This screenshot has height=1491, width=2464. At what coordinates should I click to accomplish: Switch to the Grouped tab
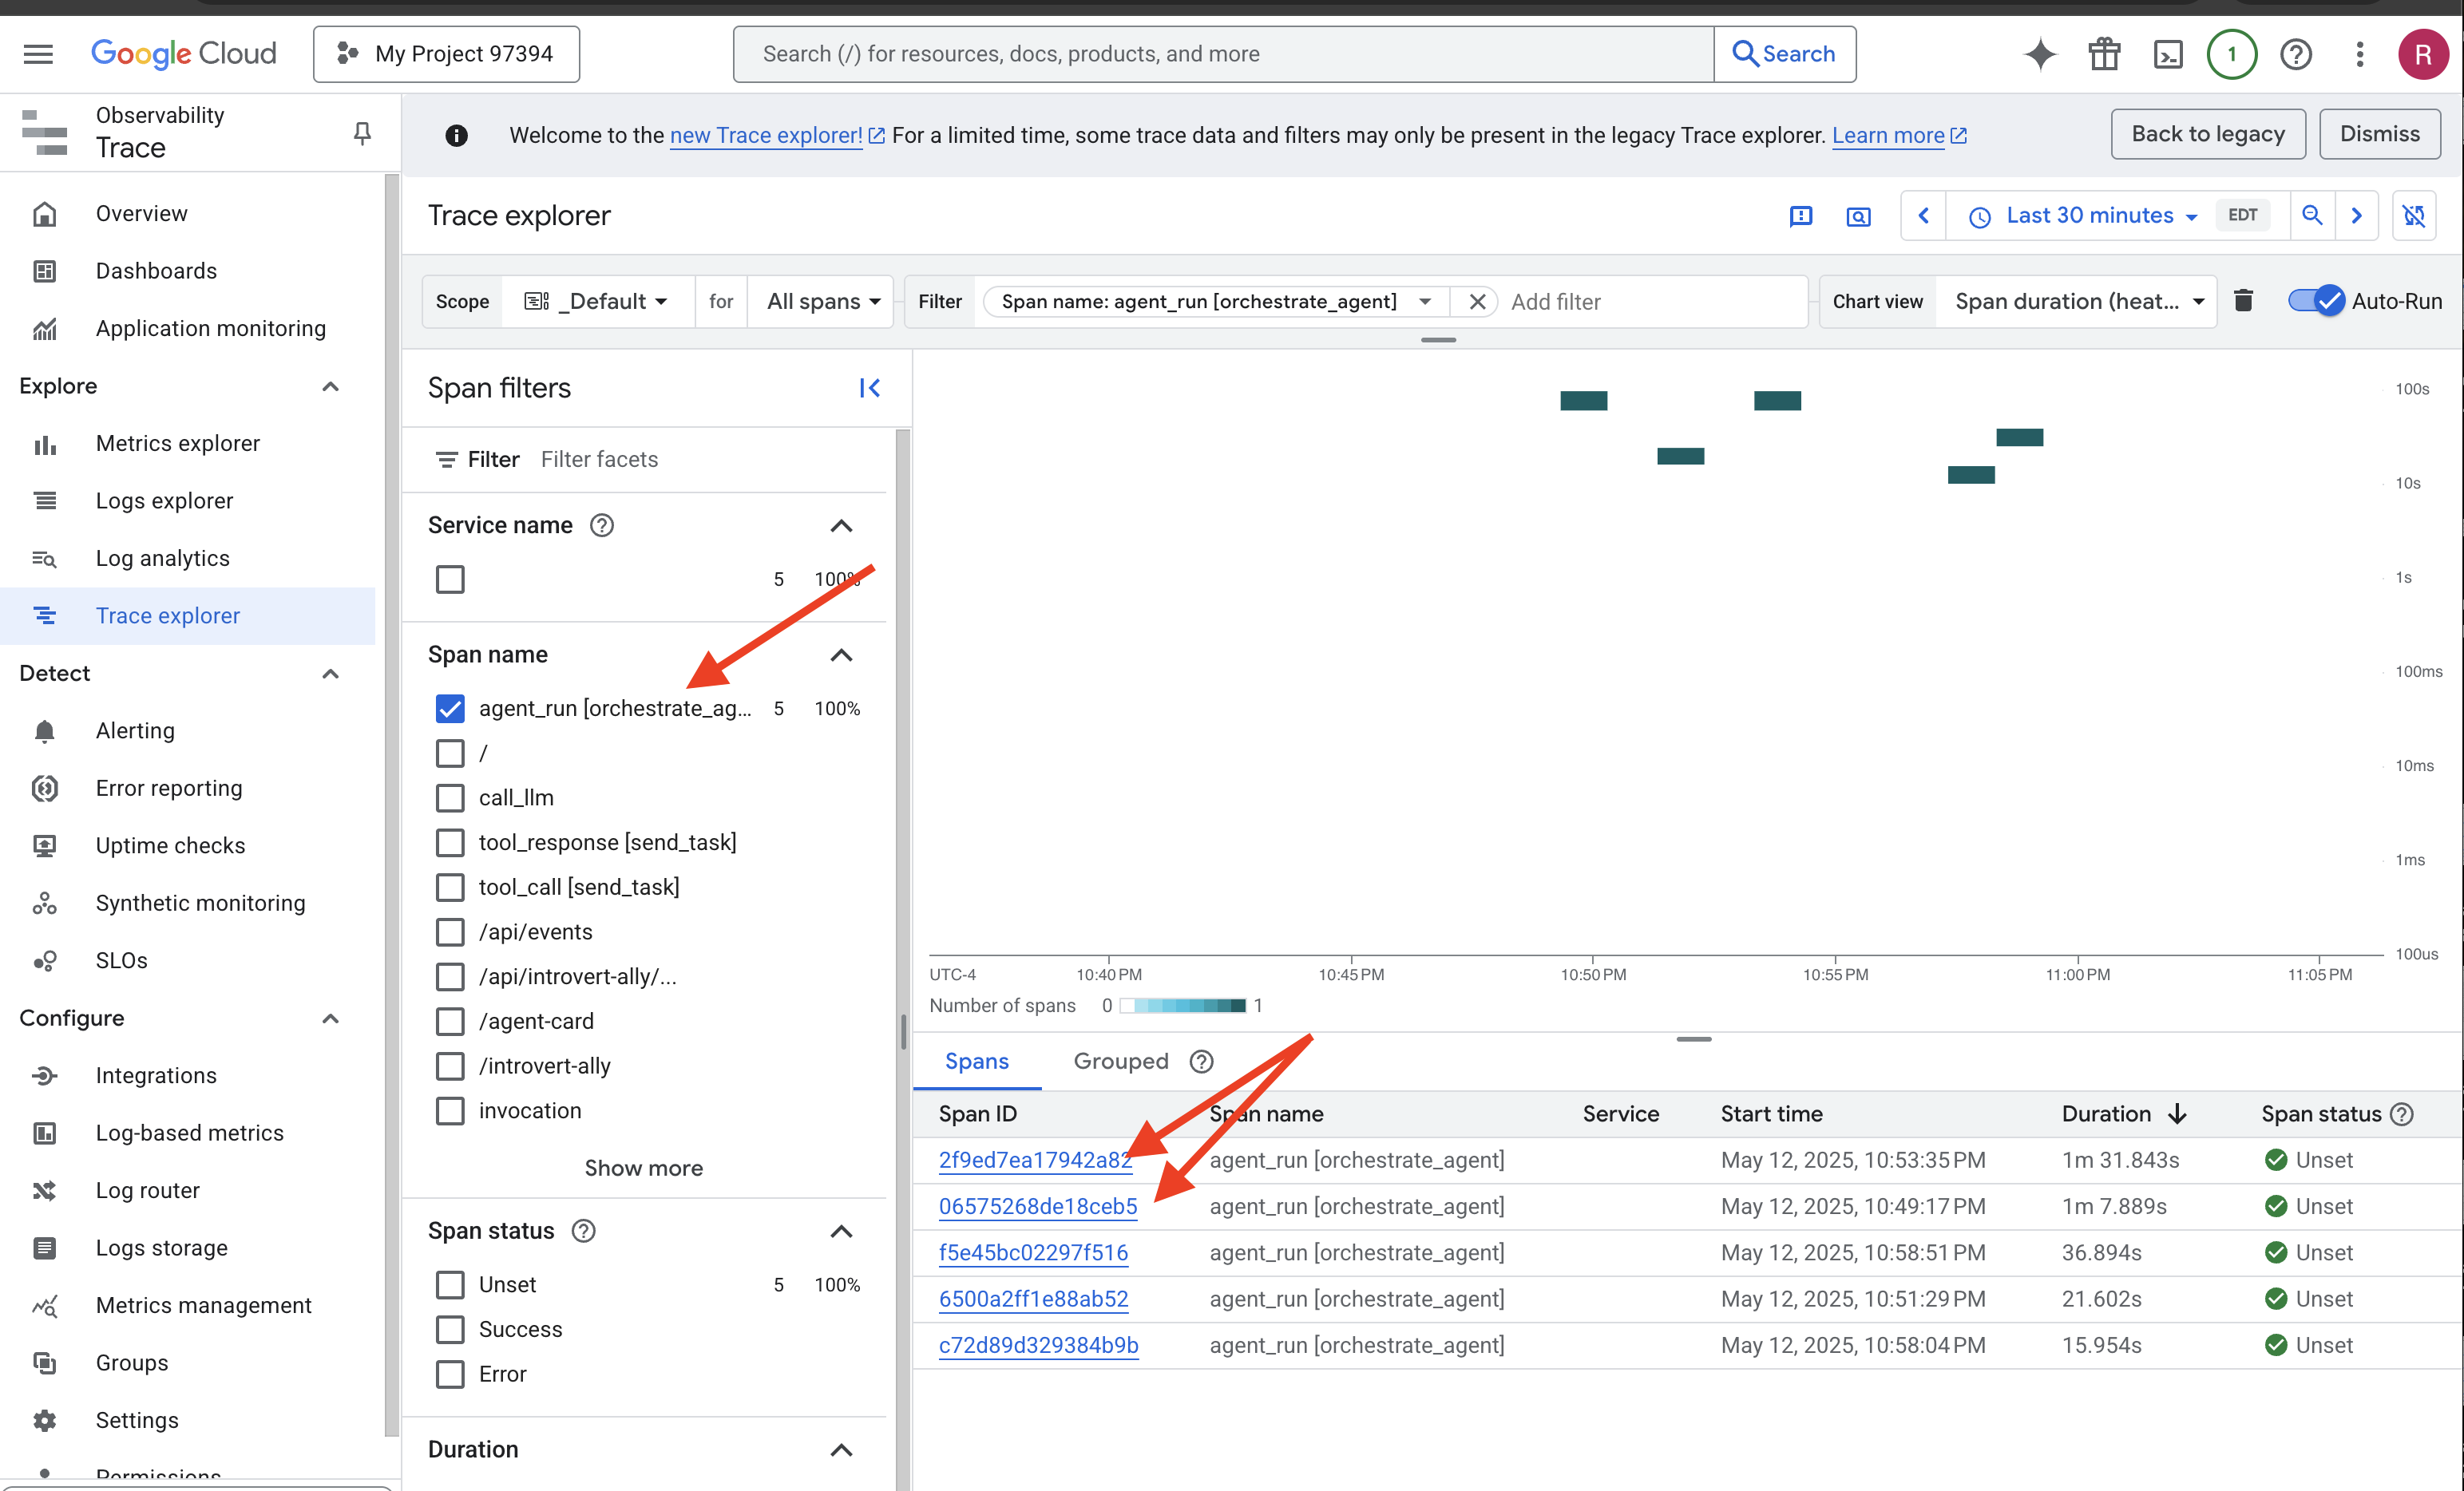pyautogui.click(x=1120, y=1061)
